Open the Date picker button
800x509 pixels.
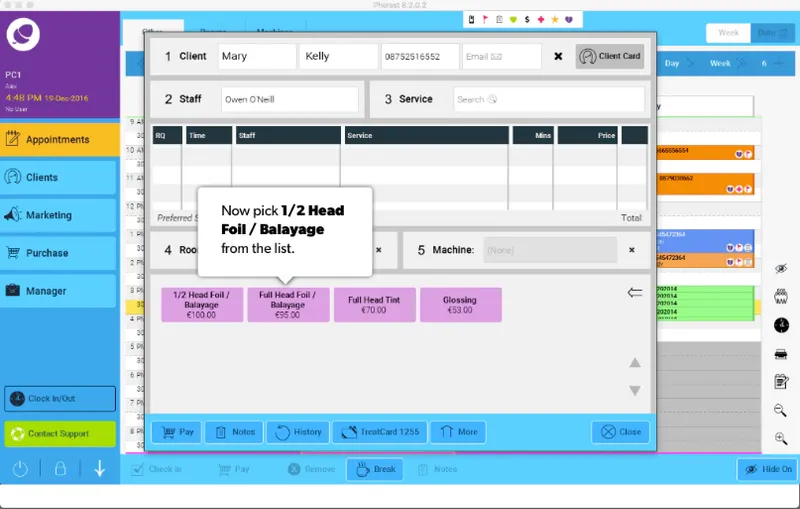pyautogui.click(x=772, y=33)
